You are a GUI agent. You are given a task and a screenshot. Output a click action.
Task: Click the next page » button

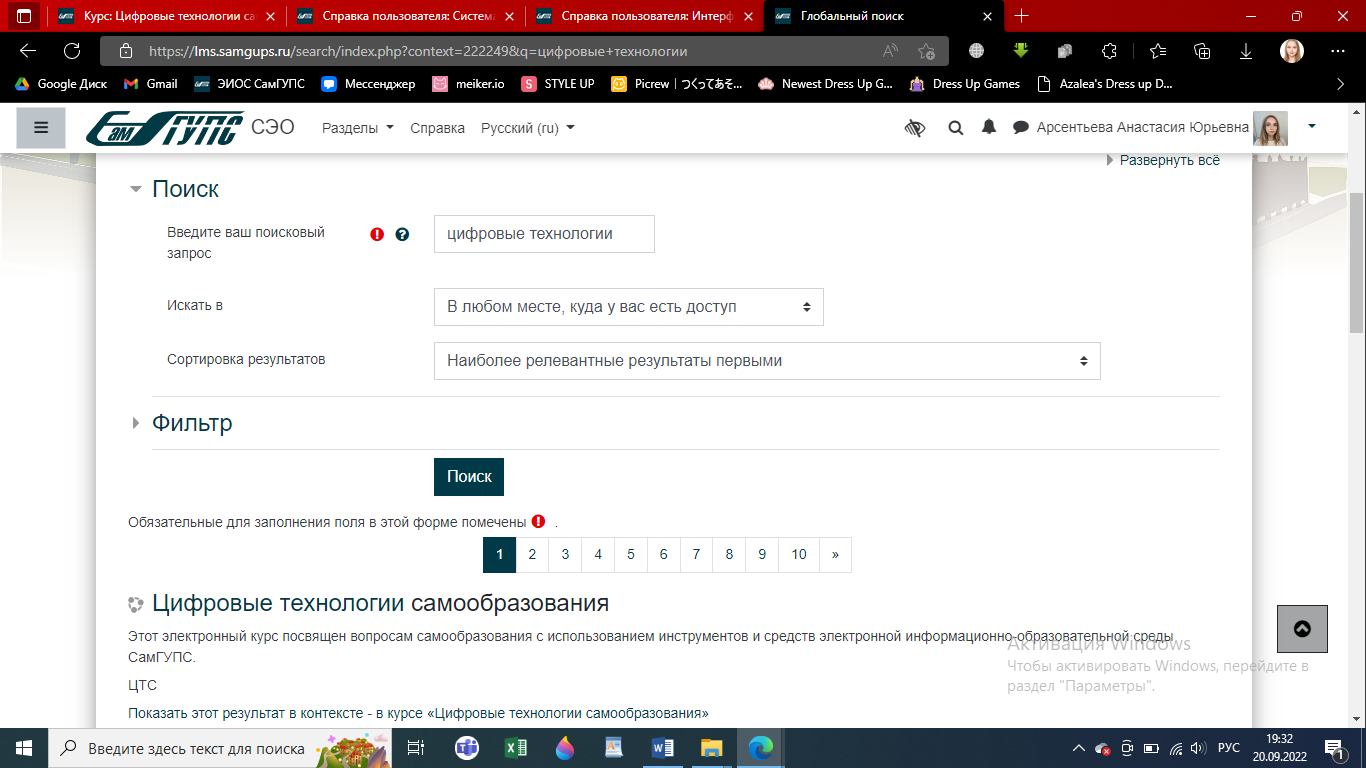(x=835, y=554)
